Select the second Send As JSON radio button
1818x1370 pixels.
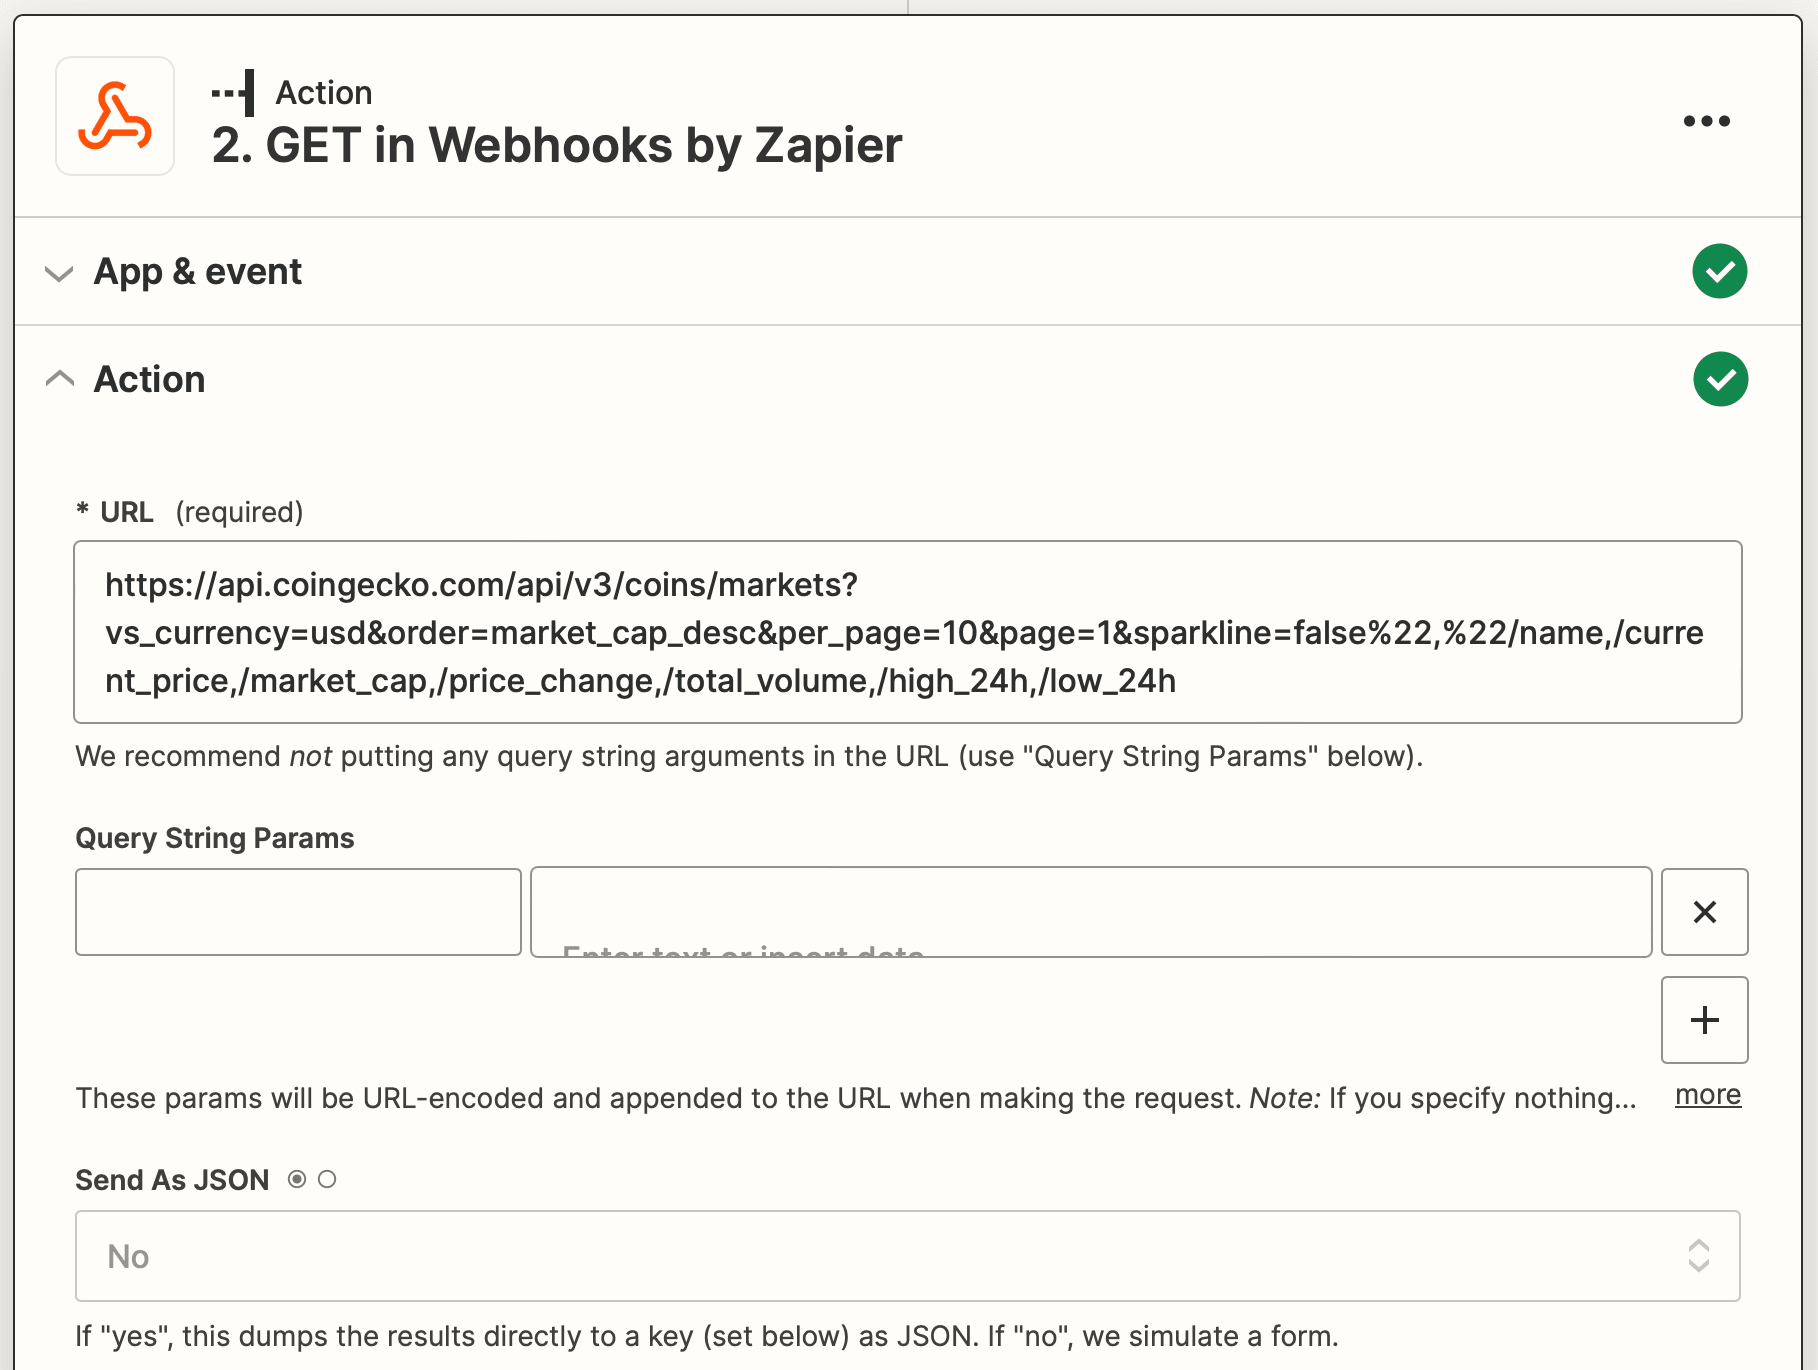(x=328, y=1180)
